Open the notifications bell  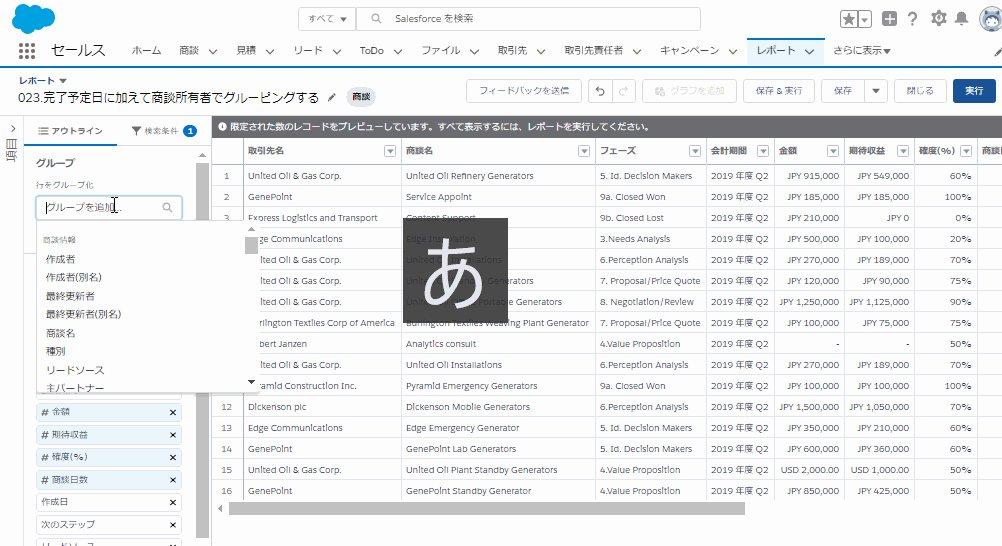click(961, 19)
